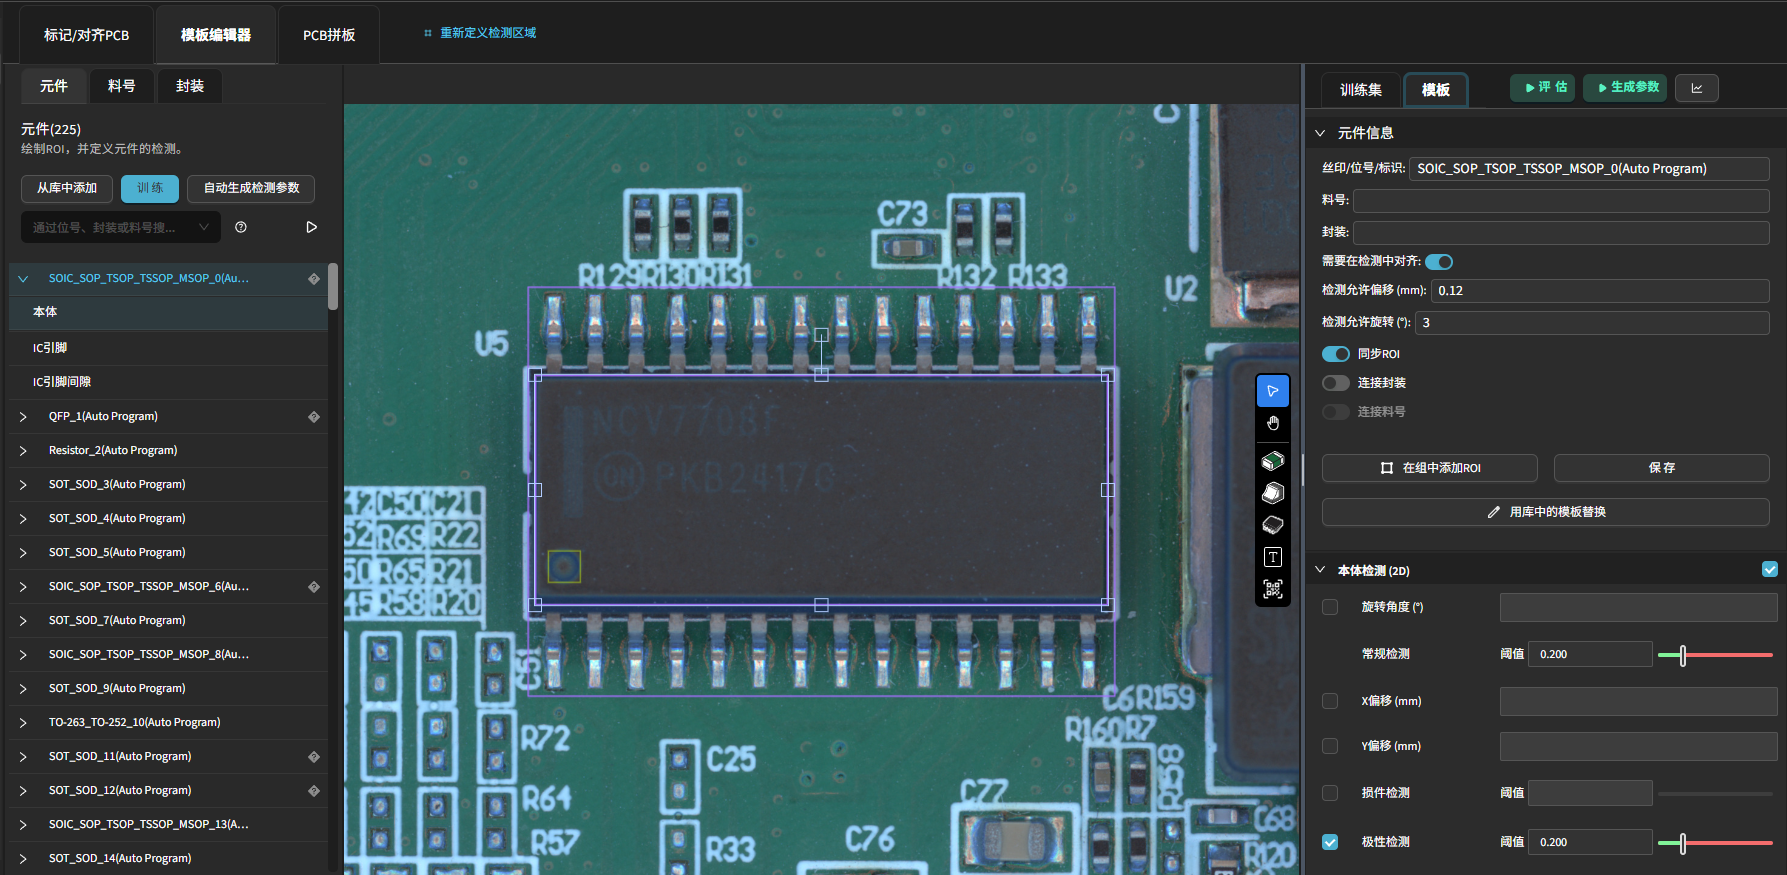Image resolution: width=1787 pixels, height=875 pixels.
Task: Click the 从库中添加 button
Action: pos(67,188)
